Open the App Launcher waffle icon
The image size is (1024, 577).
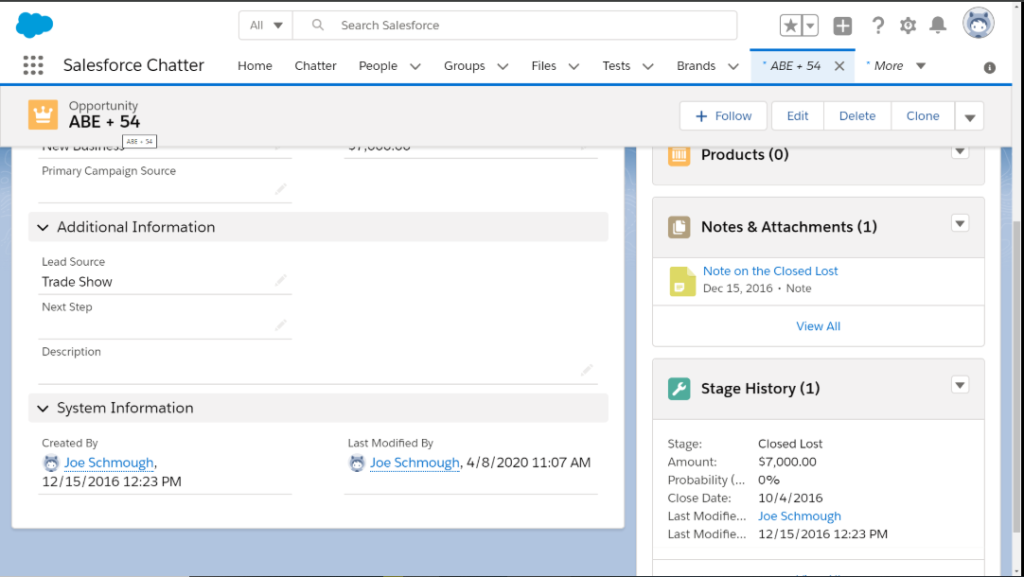(33, 65)
